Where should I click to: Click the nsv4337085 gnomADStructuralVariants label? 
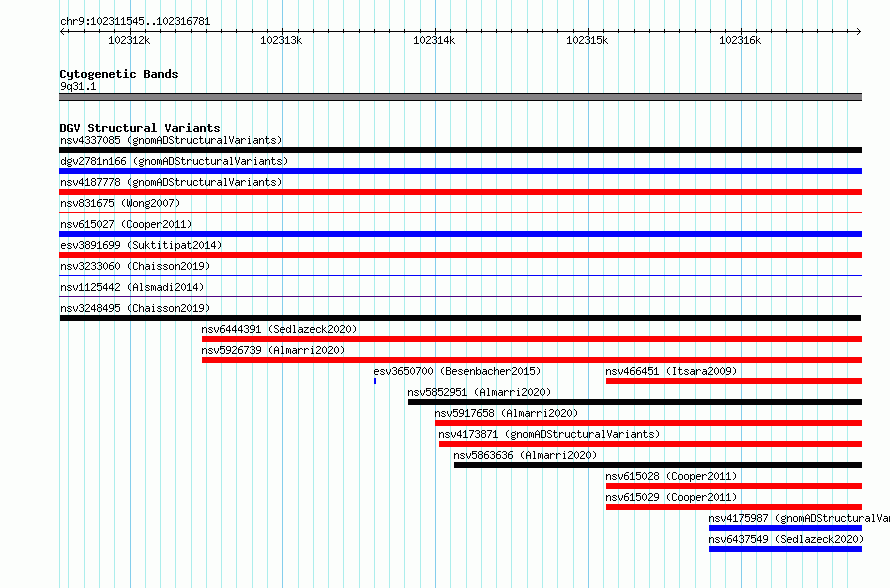[x=171, y=140]
